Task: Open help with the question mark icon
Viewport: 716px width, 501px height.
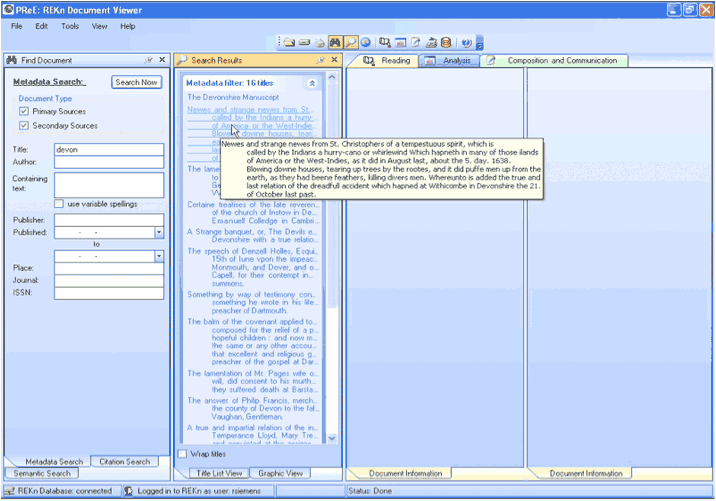Action: coord(466,42)
